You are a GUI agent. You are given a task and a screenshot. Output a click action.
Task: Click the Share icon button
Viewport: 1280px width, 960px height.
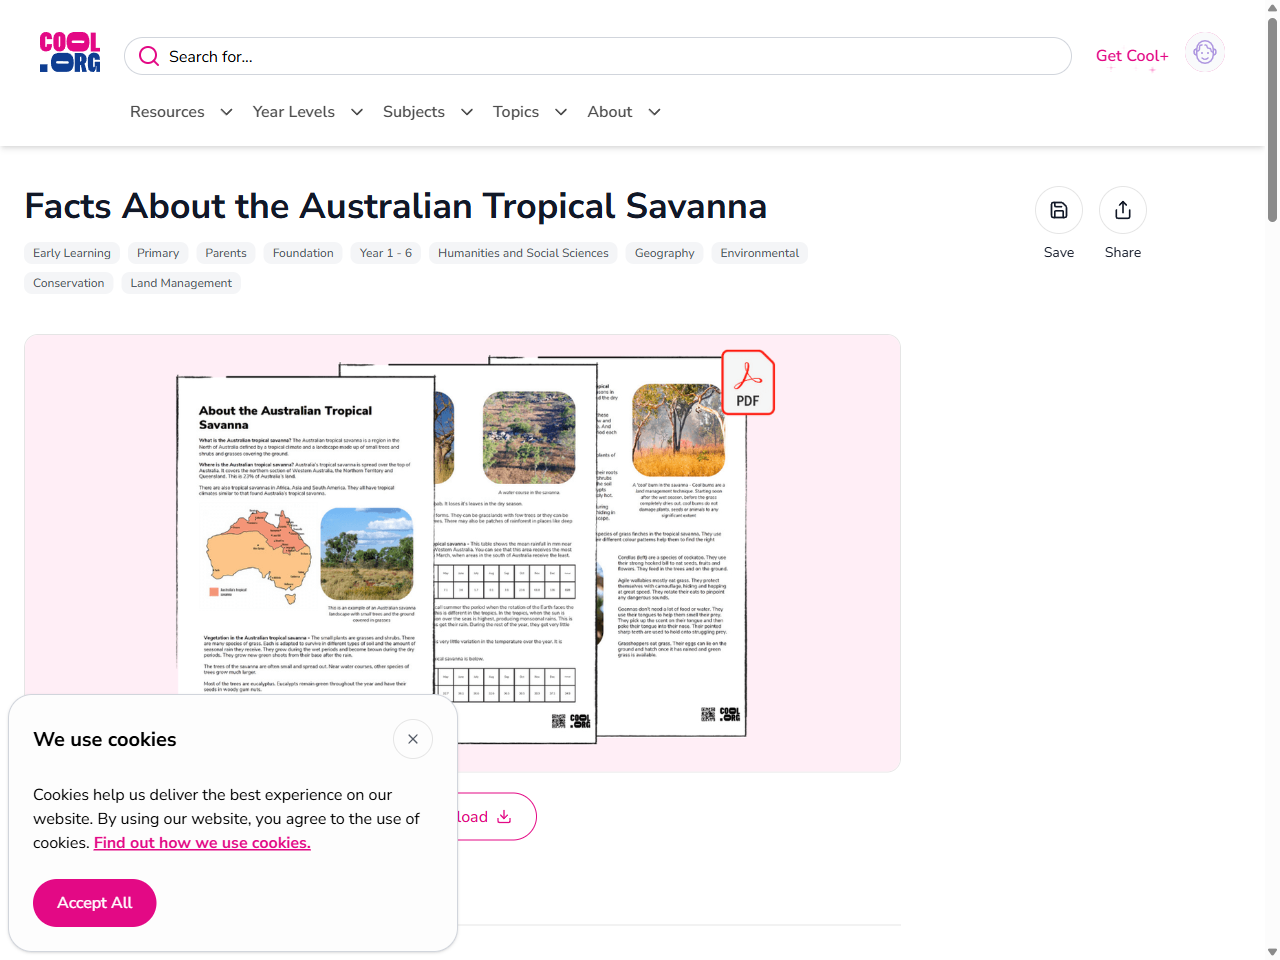click(1123, 210)
